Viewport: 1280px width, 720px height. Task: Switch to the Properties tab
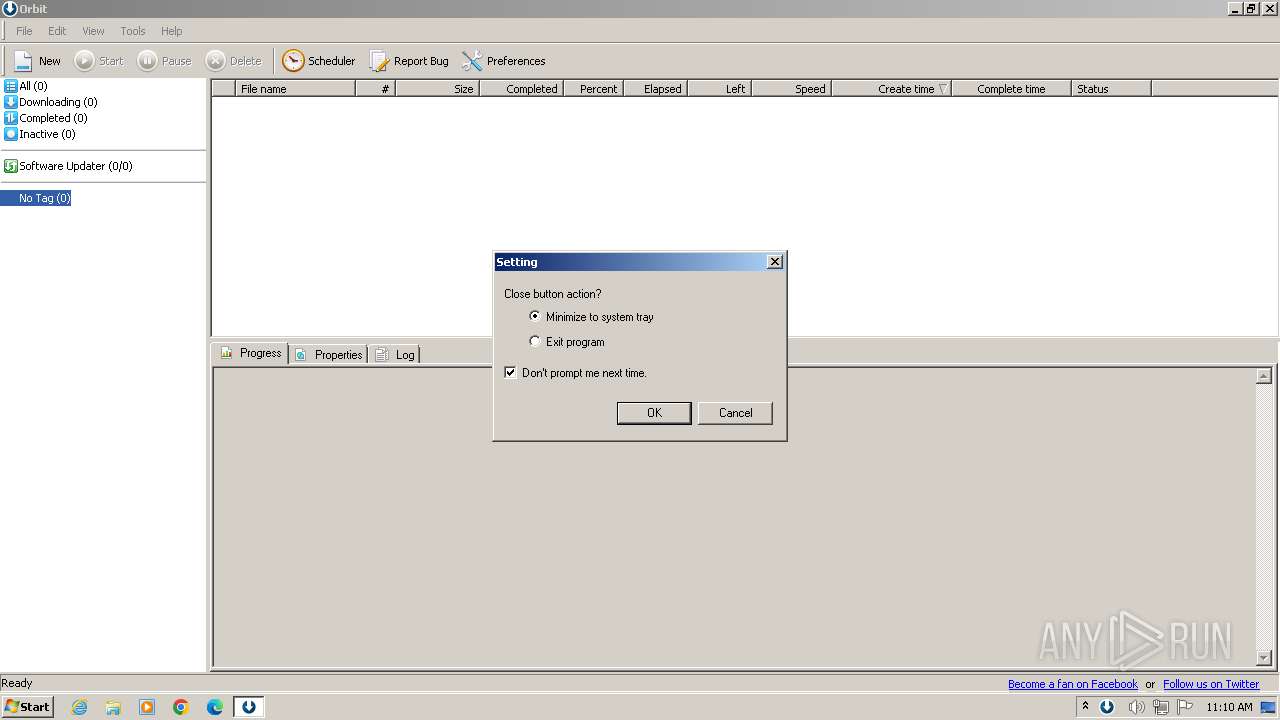click(329, 354)
